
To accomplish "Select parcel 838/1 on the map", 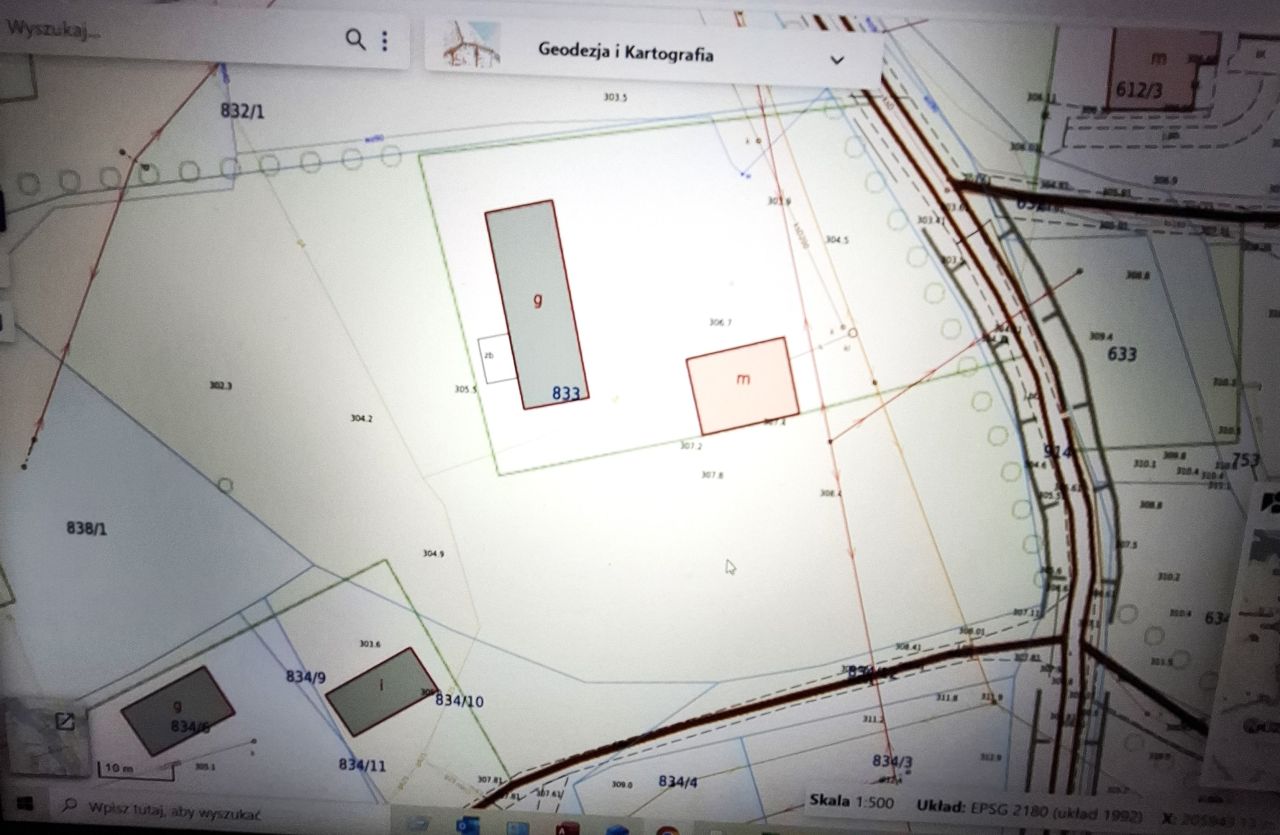I will [88, 527].
